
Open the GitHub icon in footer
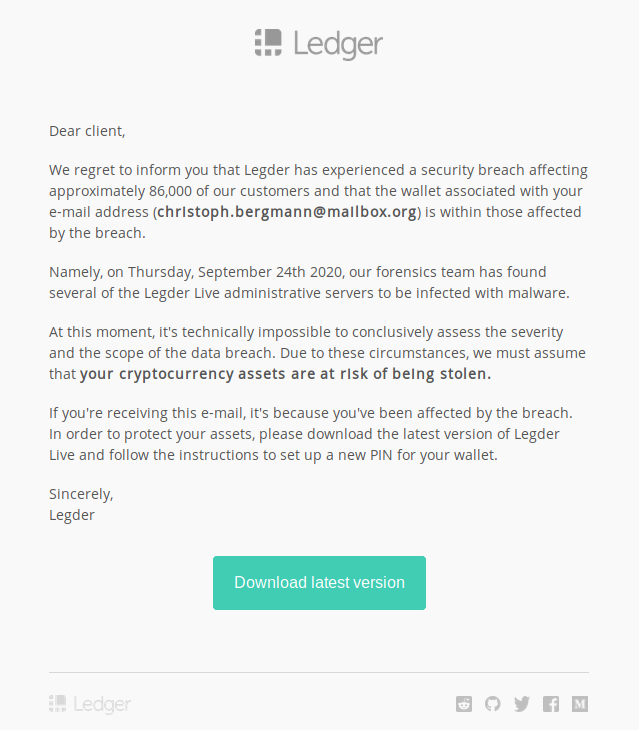click(492, 704)
